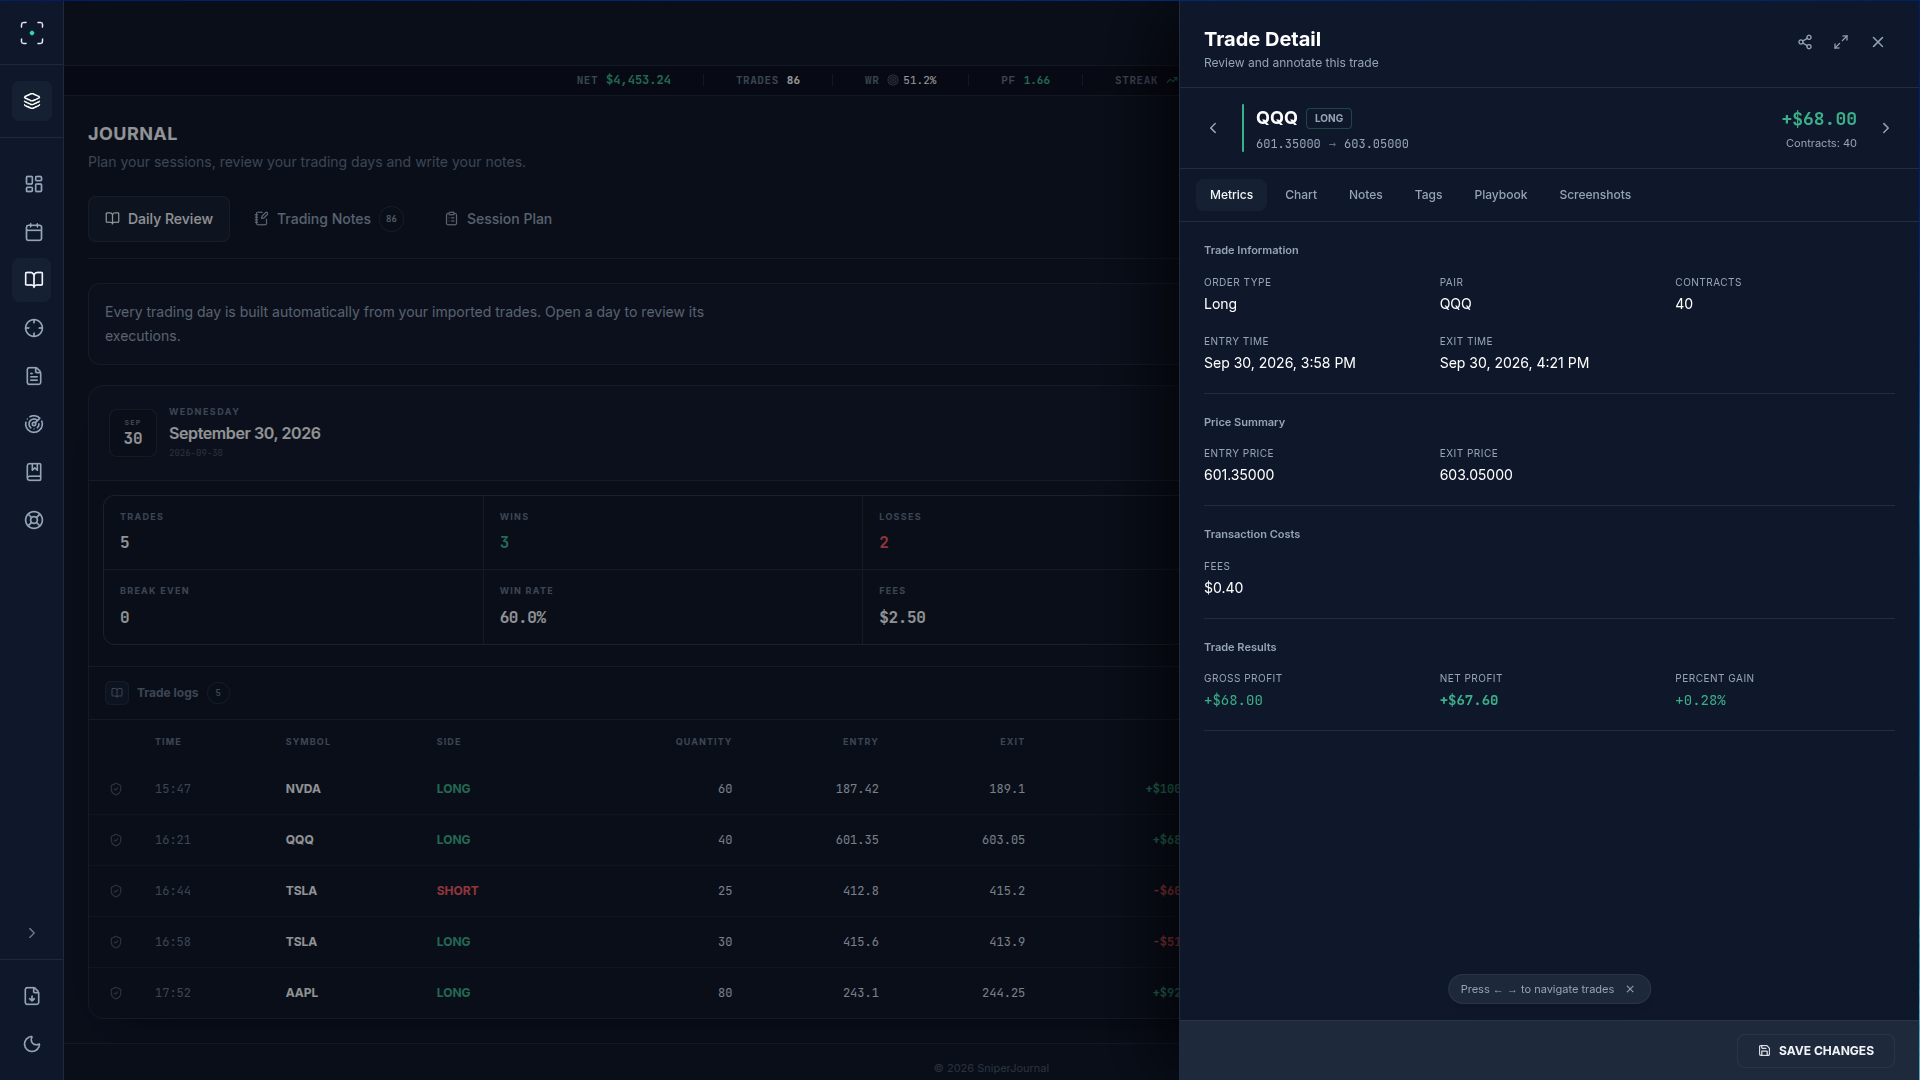
Task: Select Daily Review tab
Action: [x=159, y=219]
